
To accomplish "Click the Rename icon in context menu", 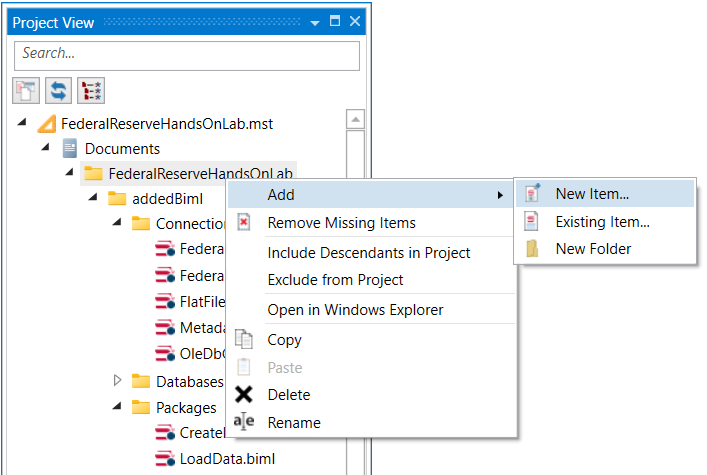I will click(243, 422).
